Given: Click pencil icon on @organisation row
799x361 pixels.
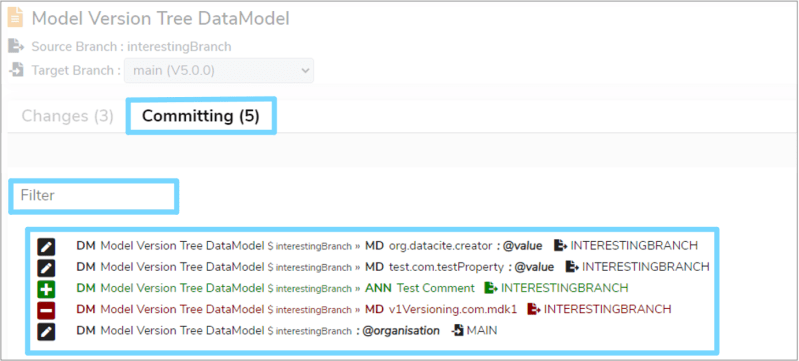Looking at the screenshot, I should click(46, 332).
